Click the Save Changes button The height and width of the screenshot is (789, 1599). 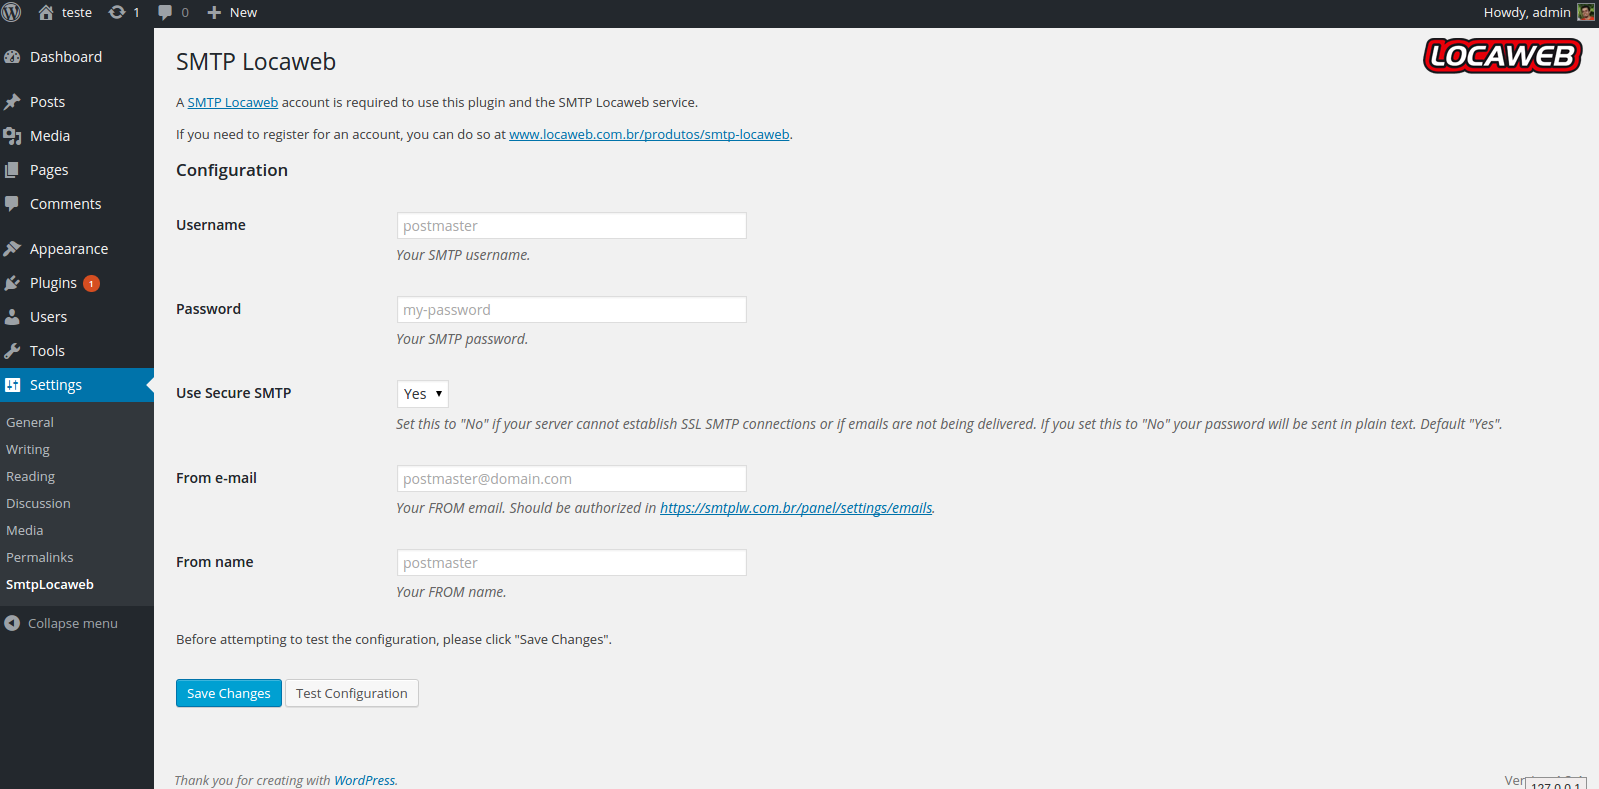229,693
